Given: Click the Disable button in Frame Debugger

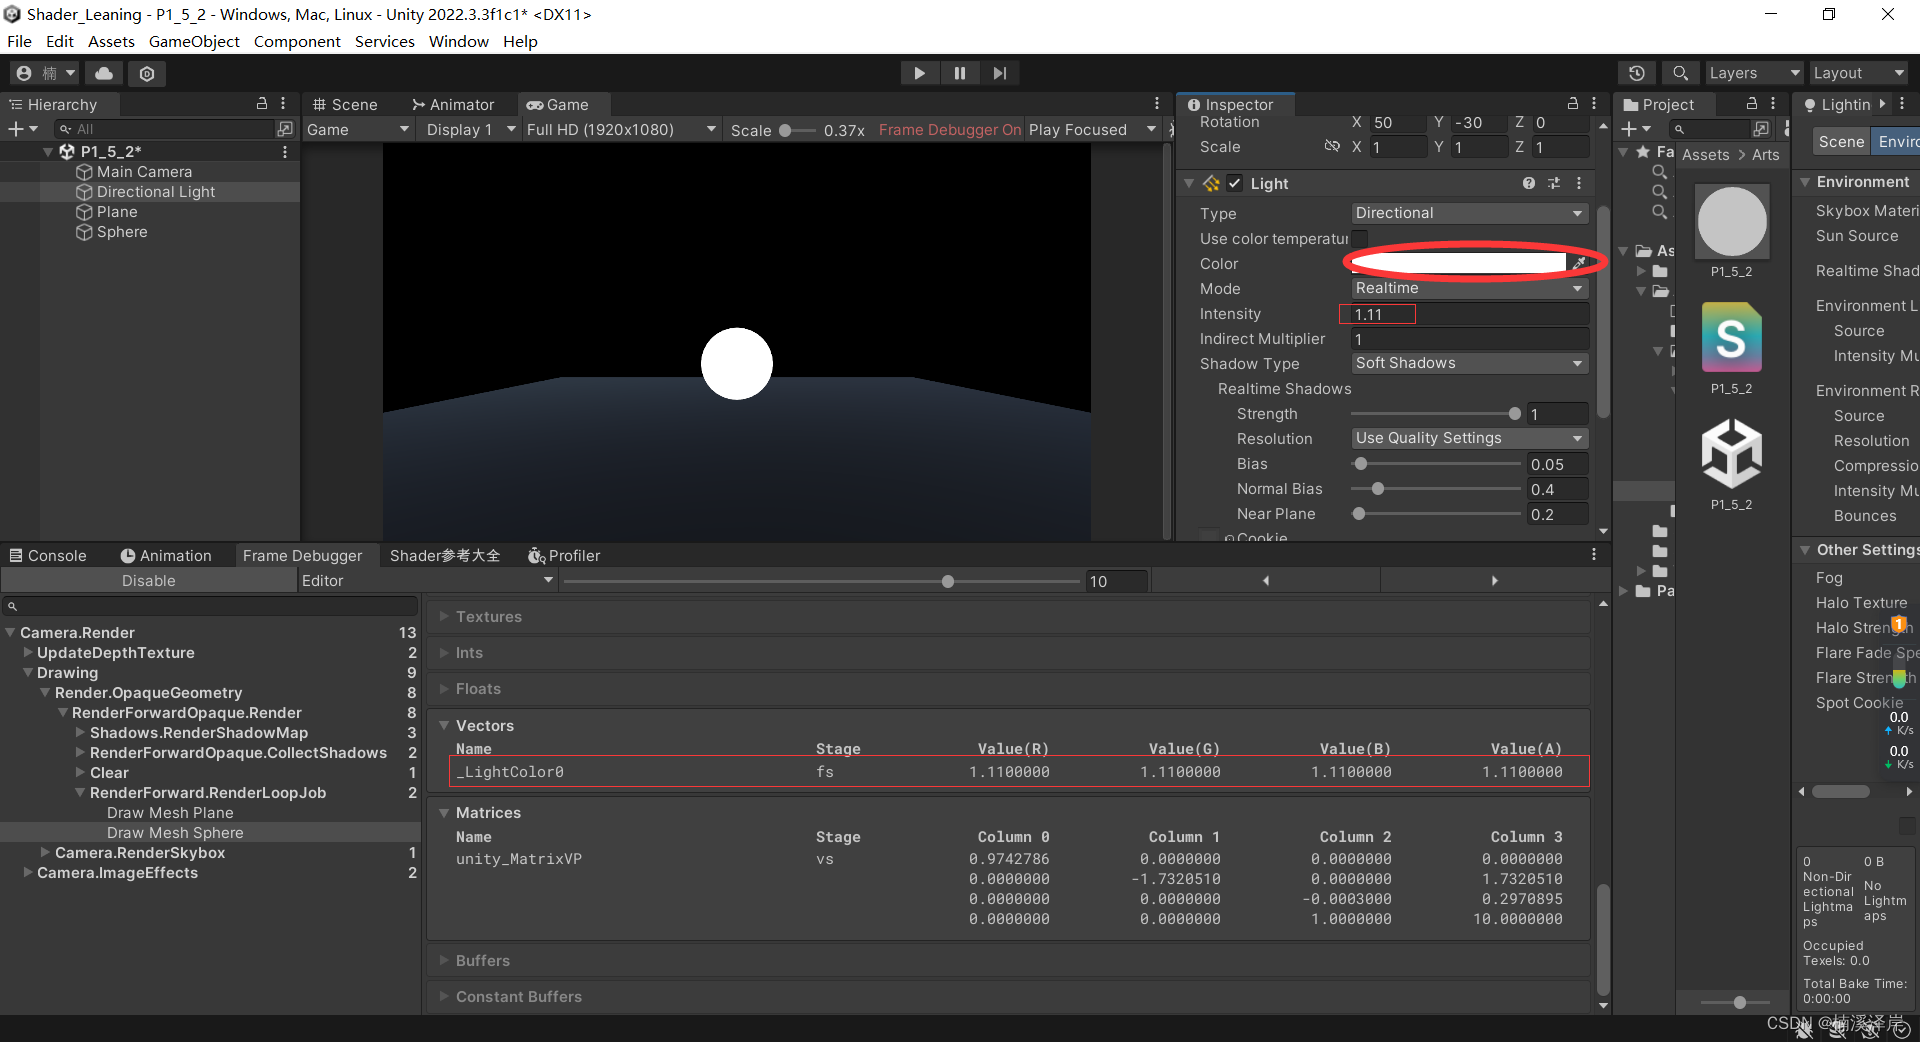Looking at the screenshot, I should coord(148,581).
